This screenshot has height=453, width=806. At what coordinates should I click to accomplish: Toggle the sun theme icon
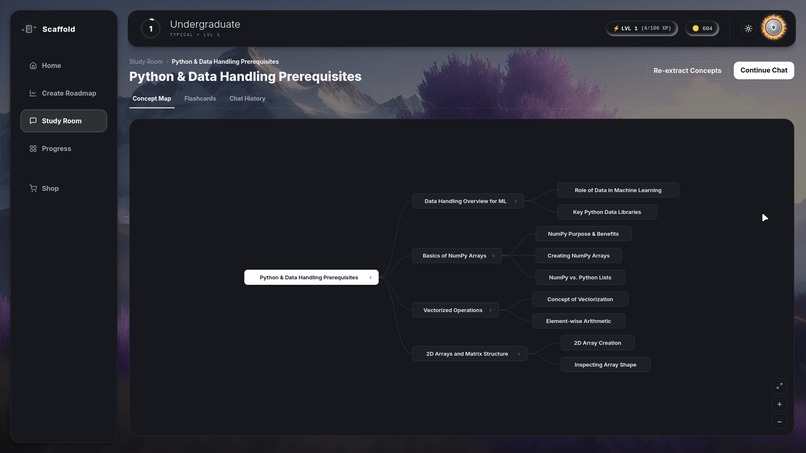pos(748,28)
